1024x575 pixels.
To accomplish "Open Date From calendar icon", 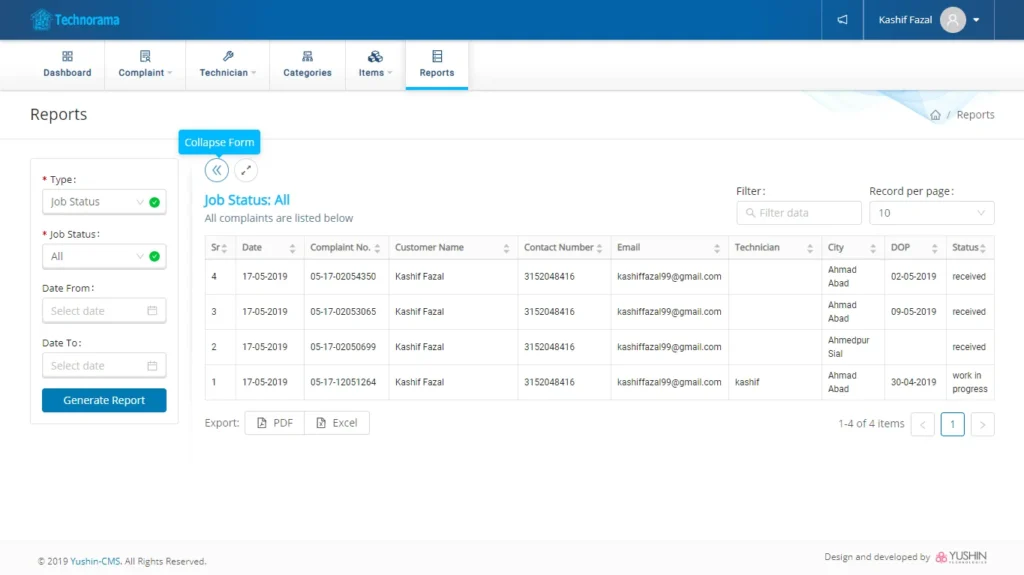I will tap(152, 311).
